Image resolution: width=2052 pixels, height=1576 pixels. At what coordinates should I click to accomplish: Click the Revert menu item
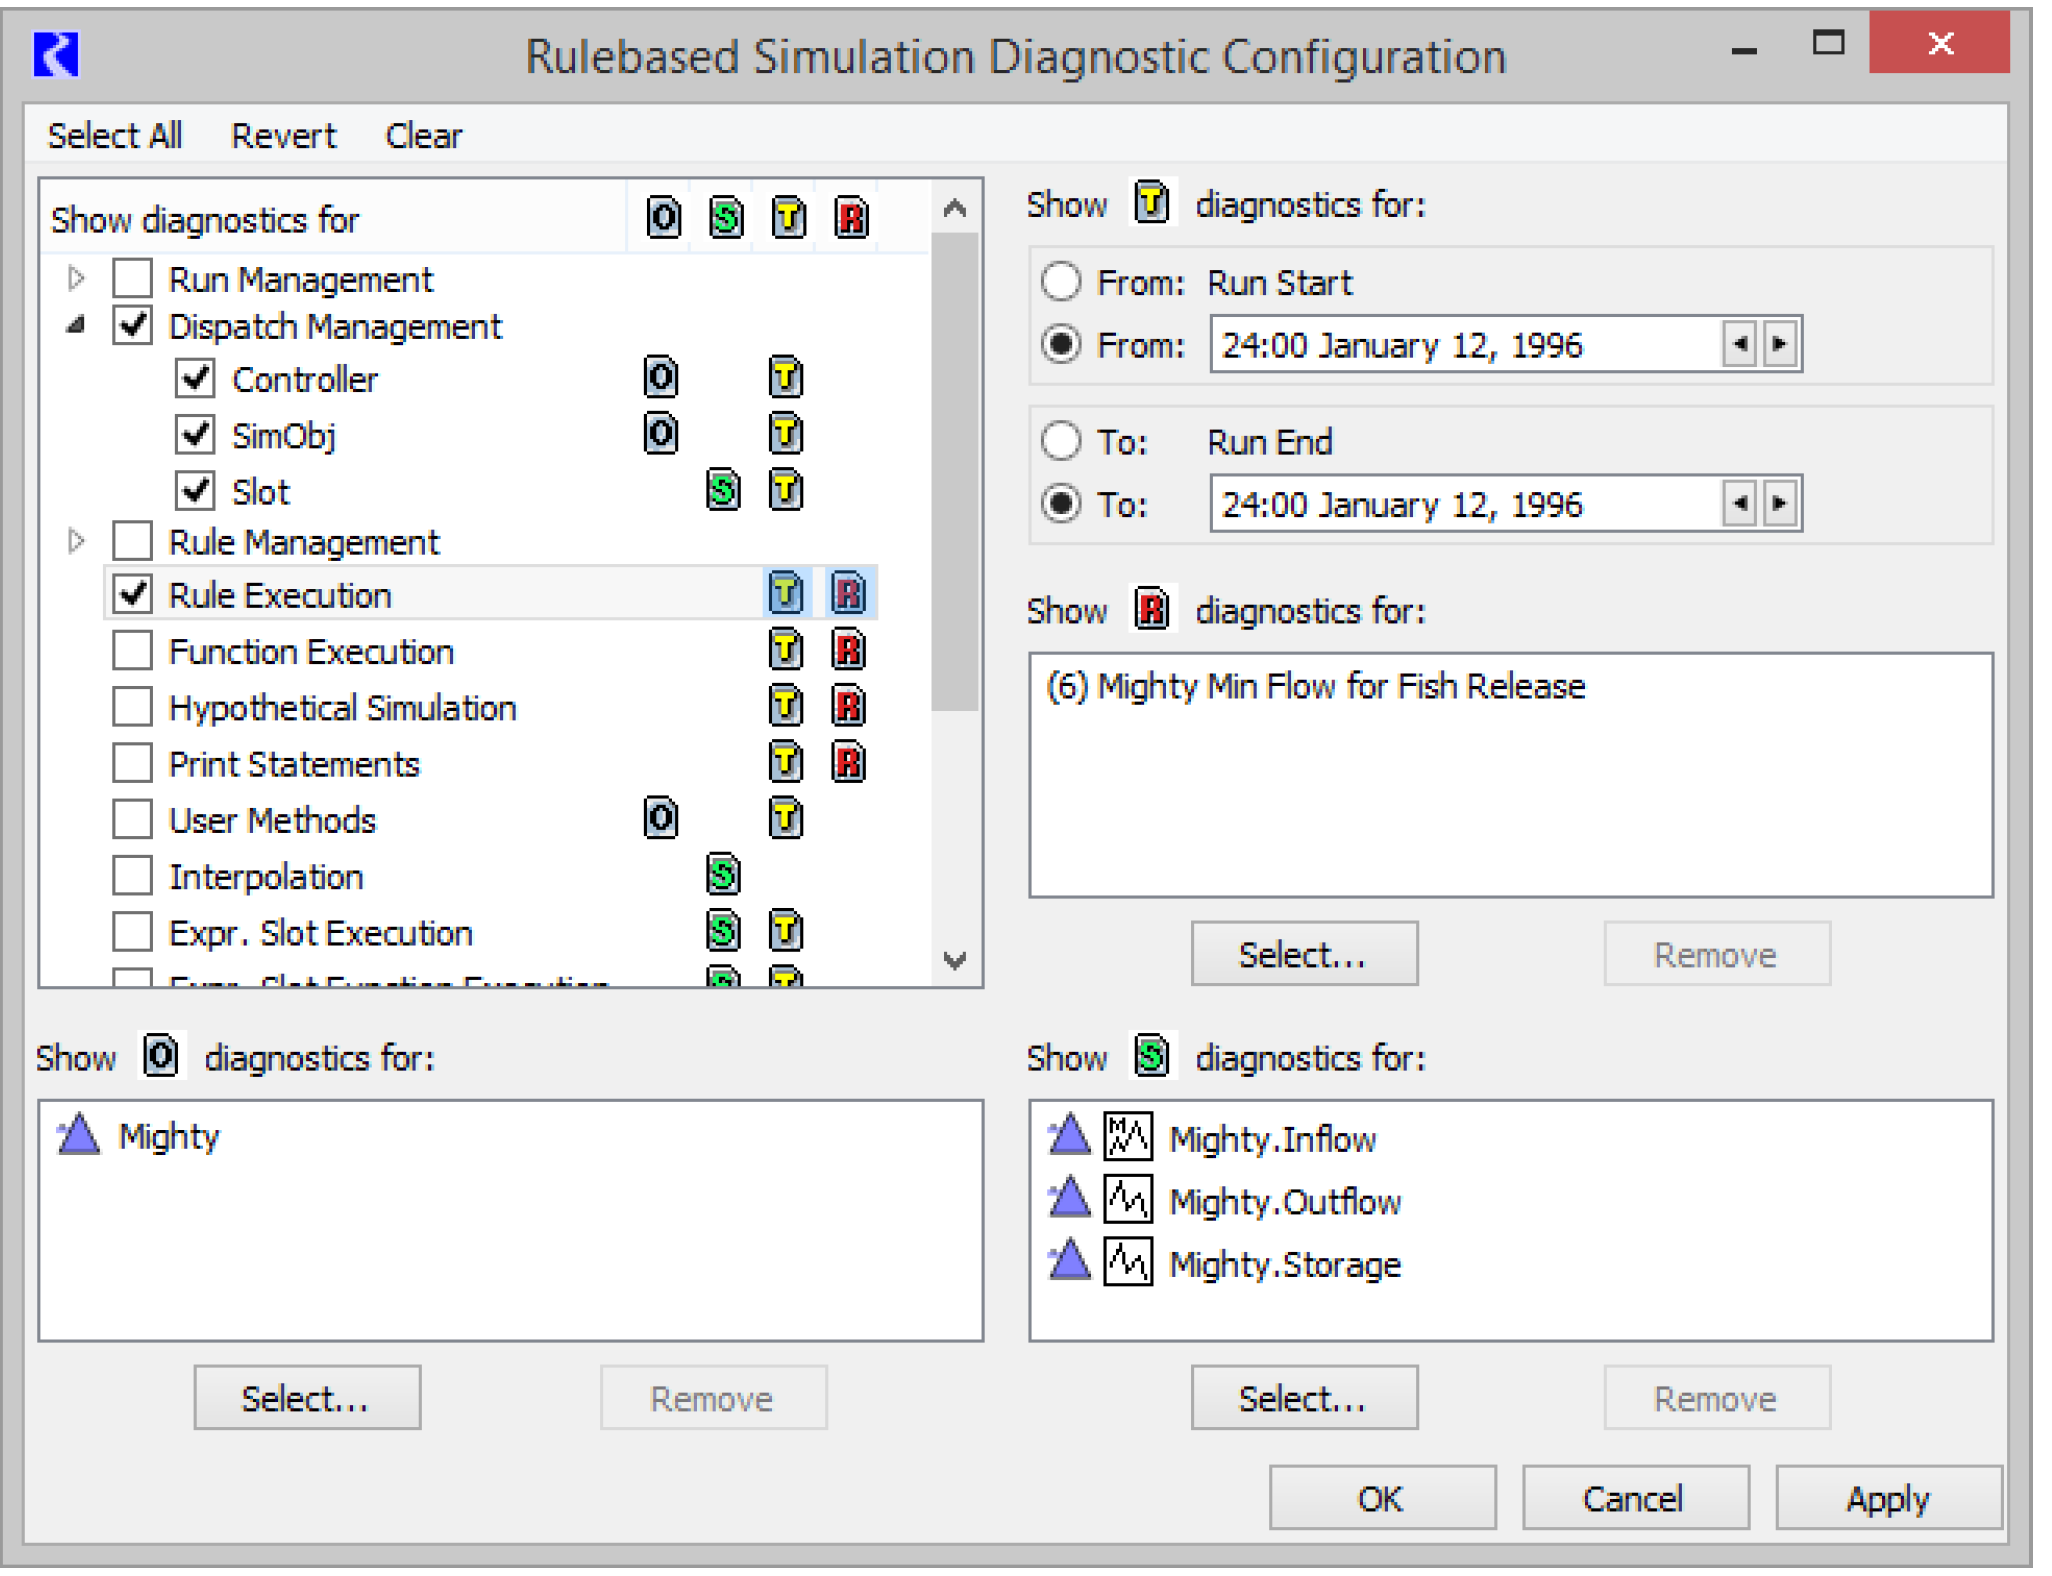pyautogui.click(x=283, y=135)
